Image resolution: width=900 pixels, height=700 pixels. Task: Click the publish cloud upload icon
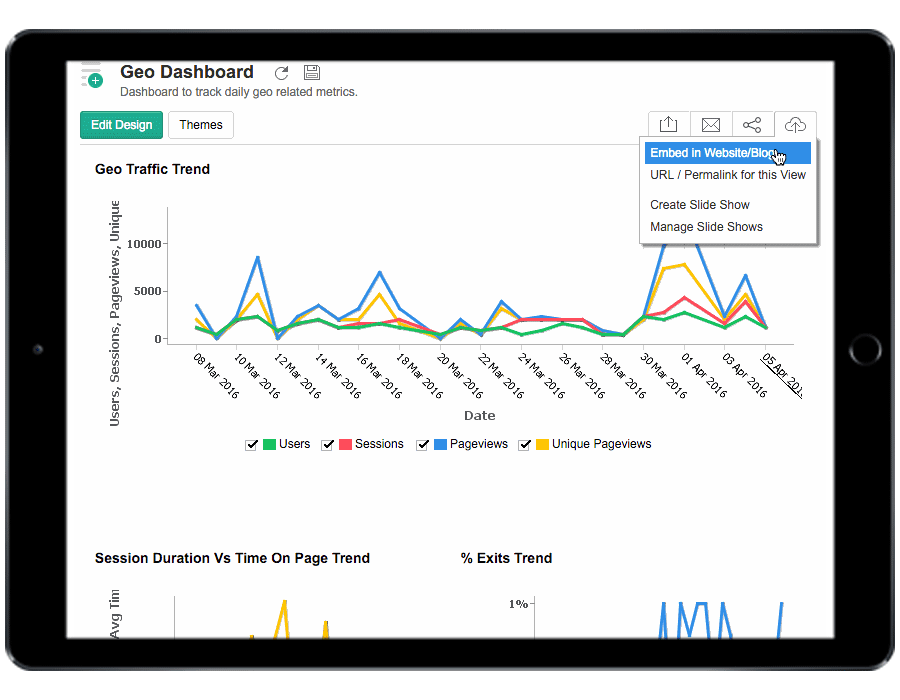point(795,125)
